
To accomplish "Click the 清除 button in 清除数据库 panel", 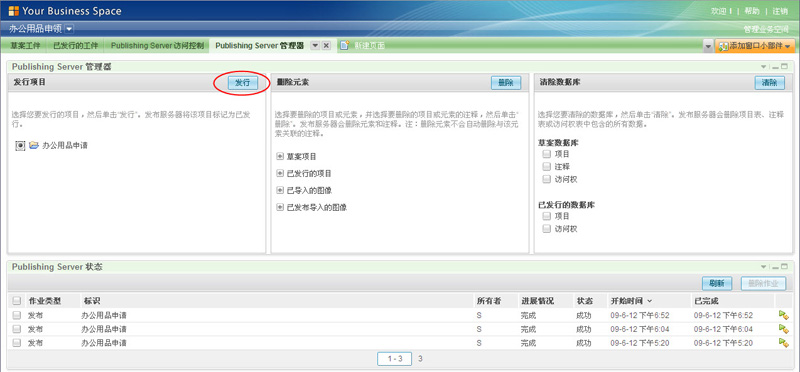I will click(769, 83).
